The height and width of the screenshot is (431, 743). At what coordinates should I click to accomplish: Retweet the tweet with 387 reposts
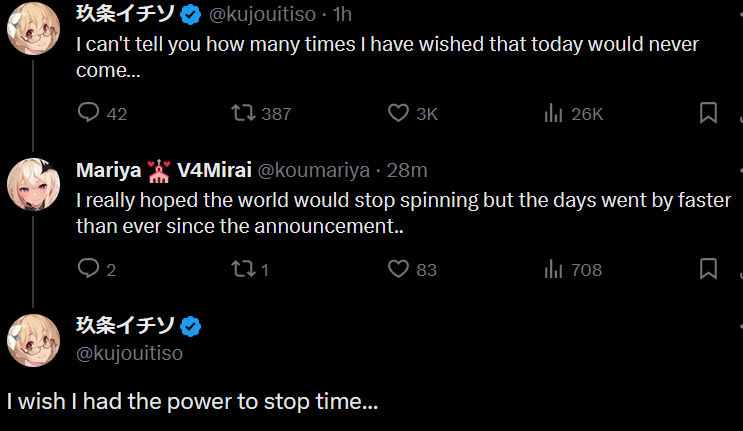(242, 113)
